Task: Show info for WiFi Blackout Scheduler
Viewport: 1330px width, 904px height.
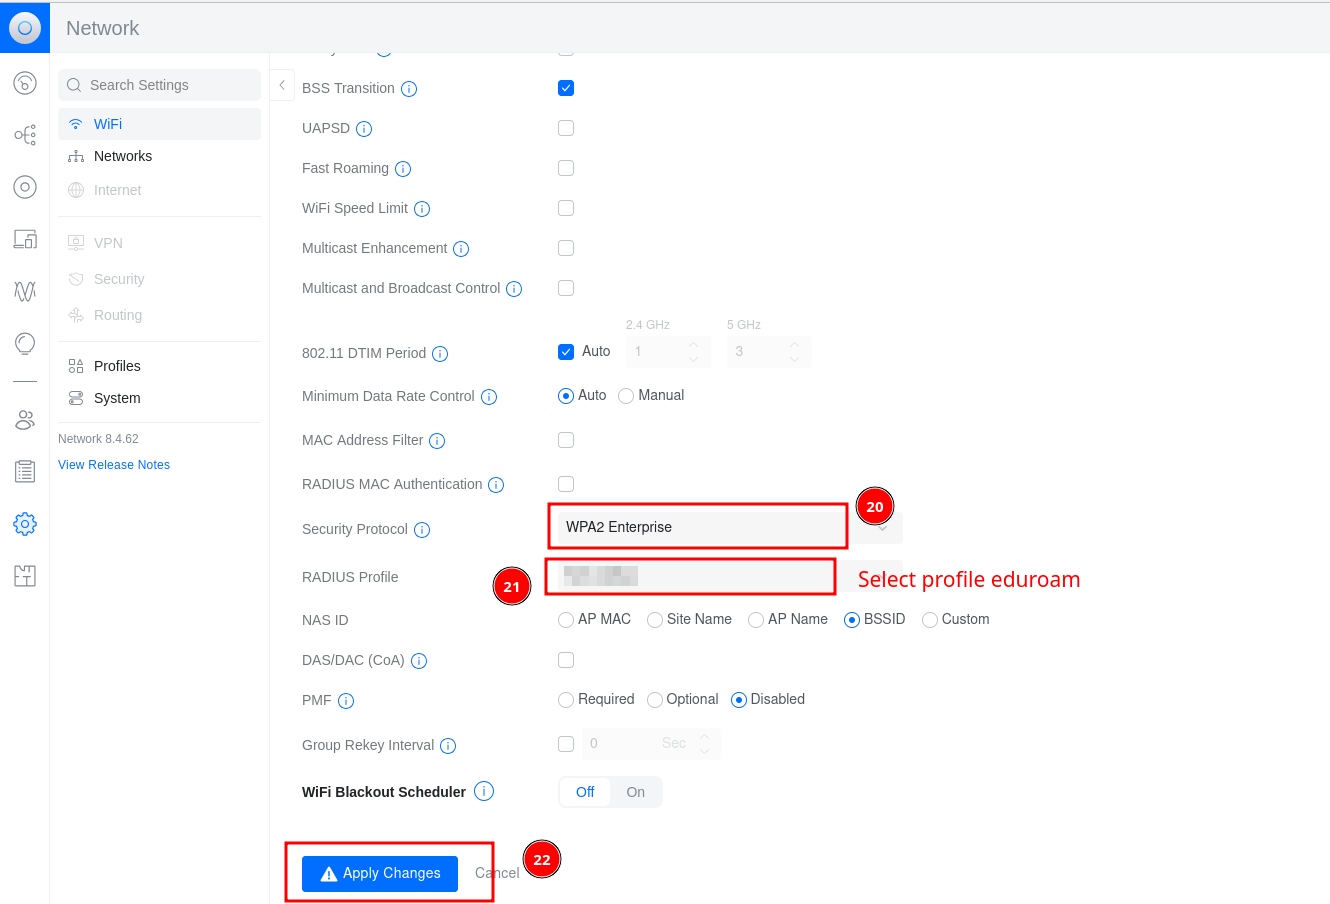Action: coord(484,791)
